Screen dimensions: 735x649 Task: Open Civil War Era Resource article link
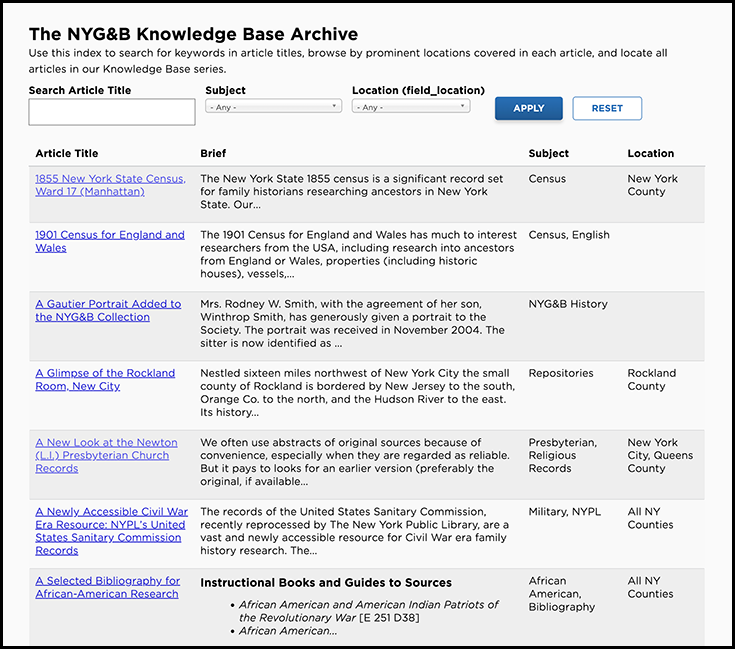coord(110,531)
